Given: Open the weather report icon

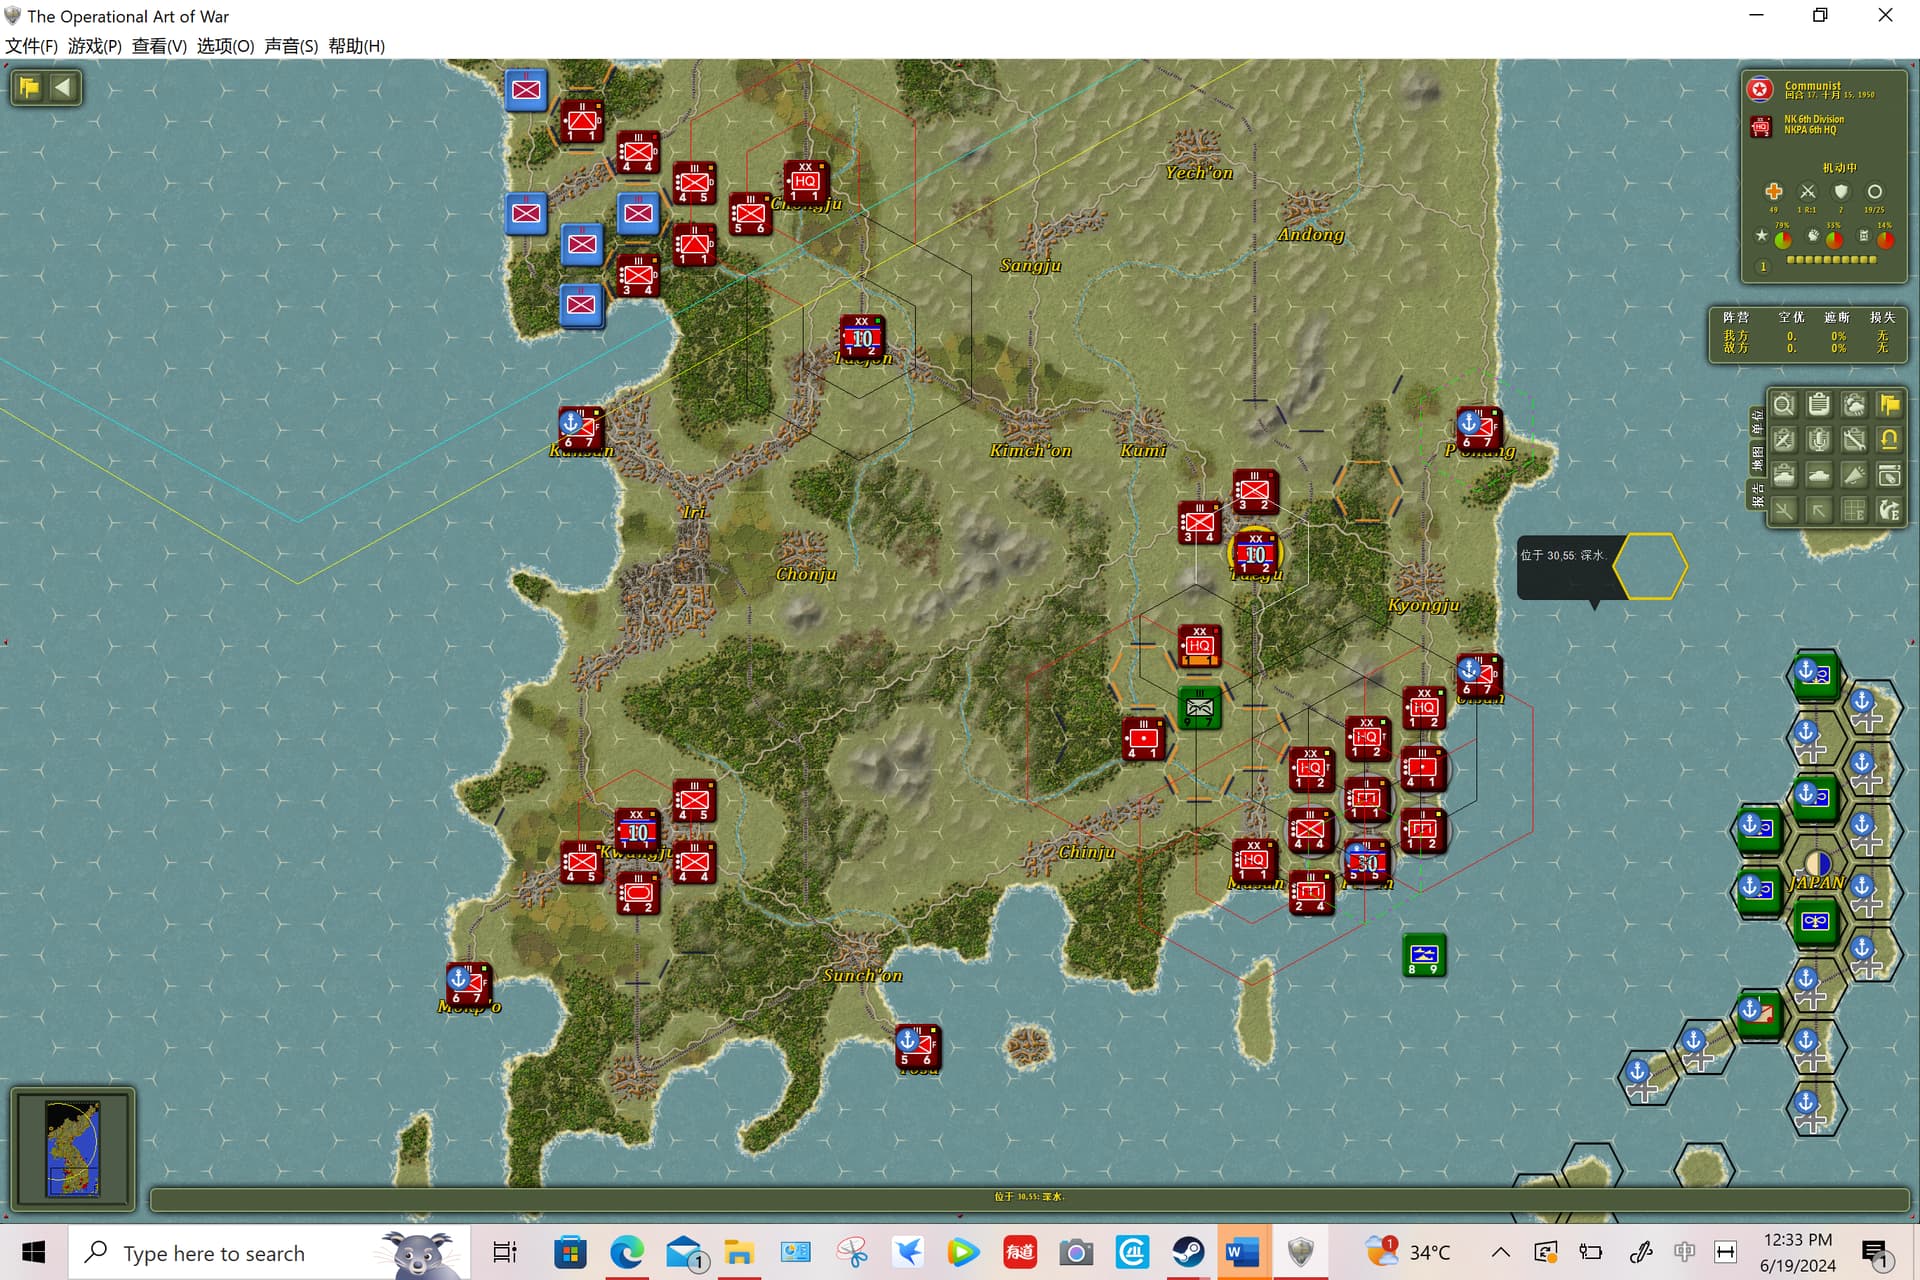Looking at the screenshot, I should point(1854,405).
